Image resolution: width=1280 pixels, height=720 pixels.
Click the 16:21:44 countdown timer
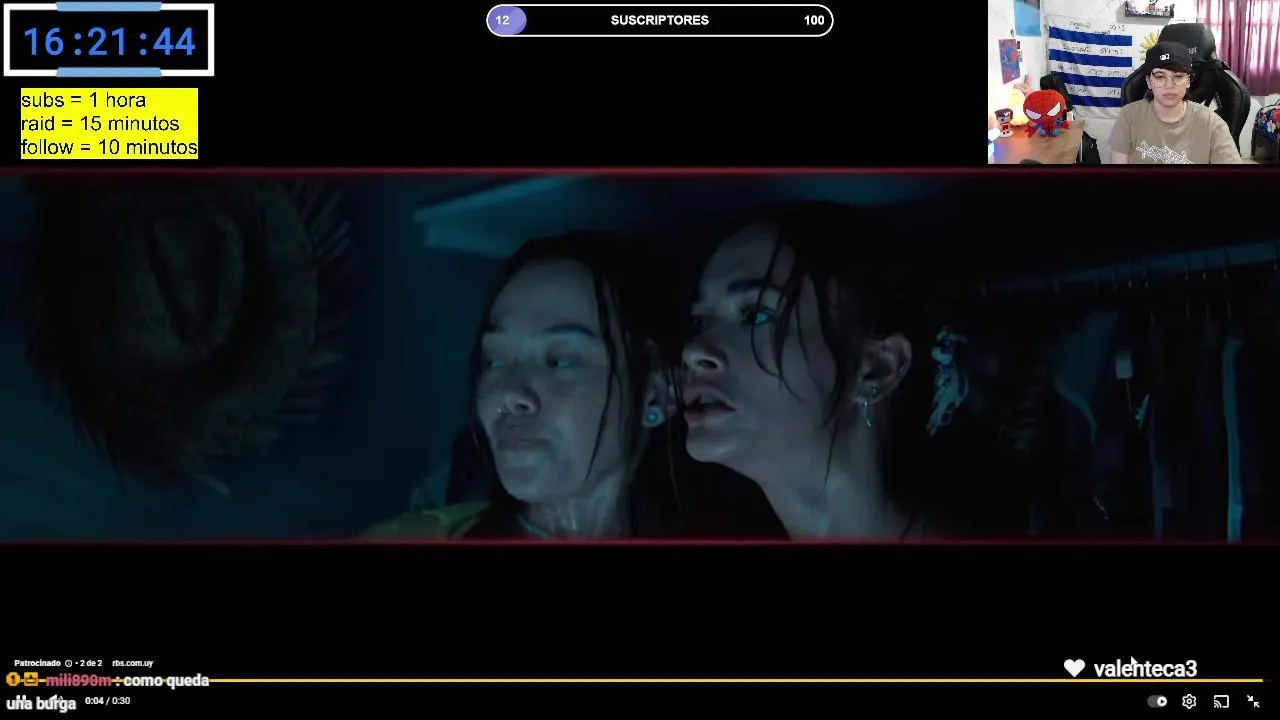[x=109, y=41]
